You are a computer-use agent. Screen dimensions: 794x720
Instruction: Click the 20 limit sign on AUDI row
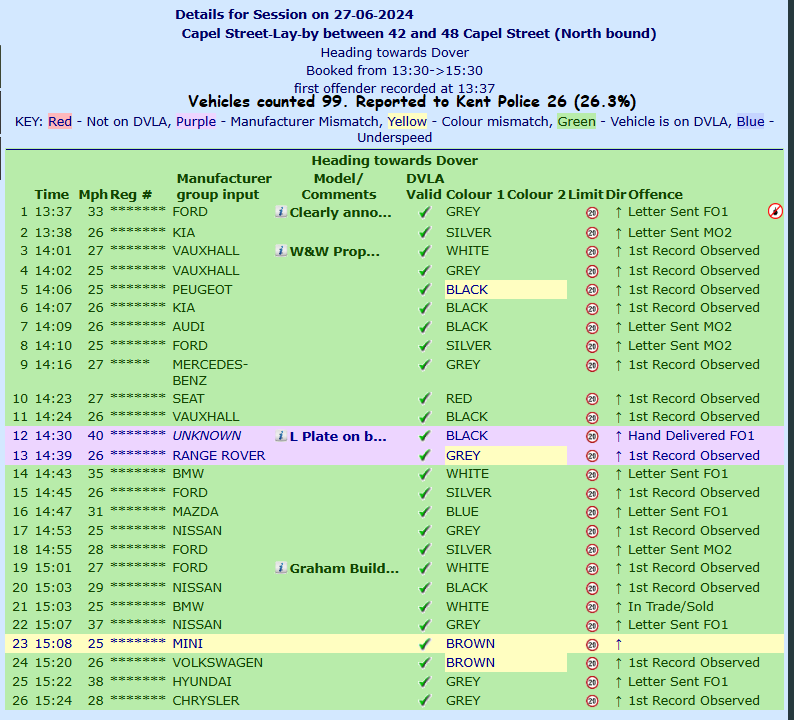pos(592,328)
